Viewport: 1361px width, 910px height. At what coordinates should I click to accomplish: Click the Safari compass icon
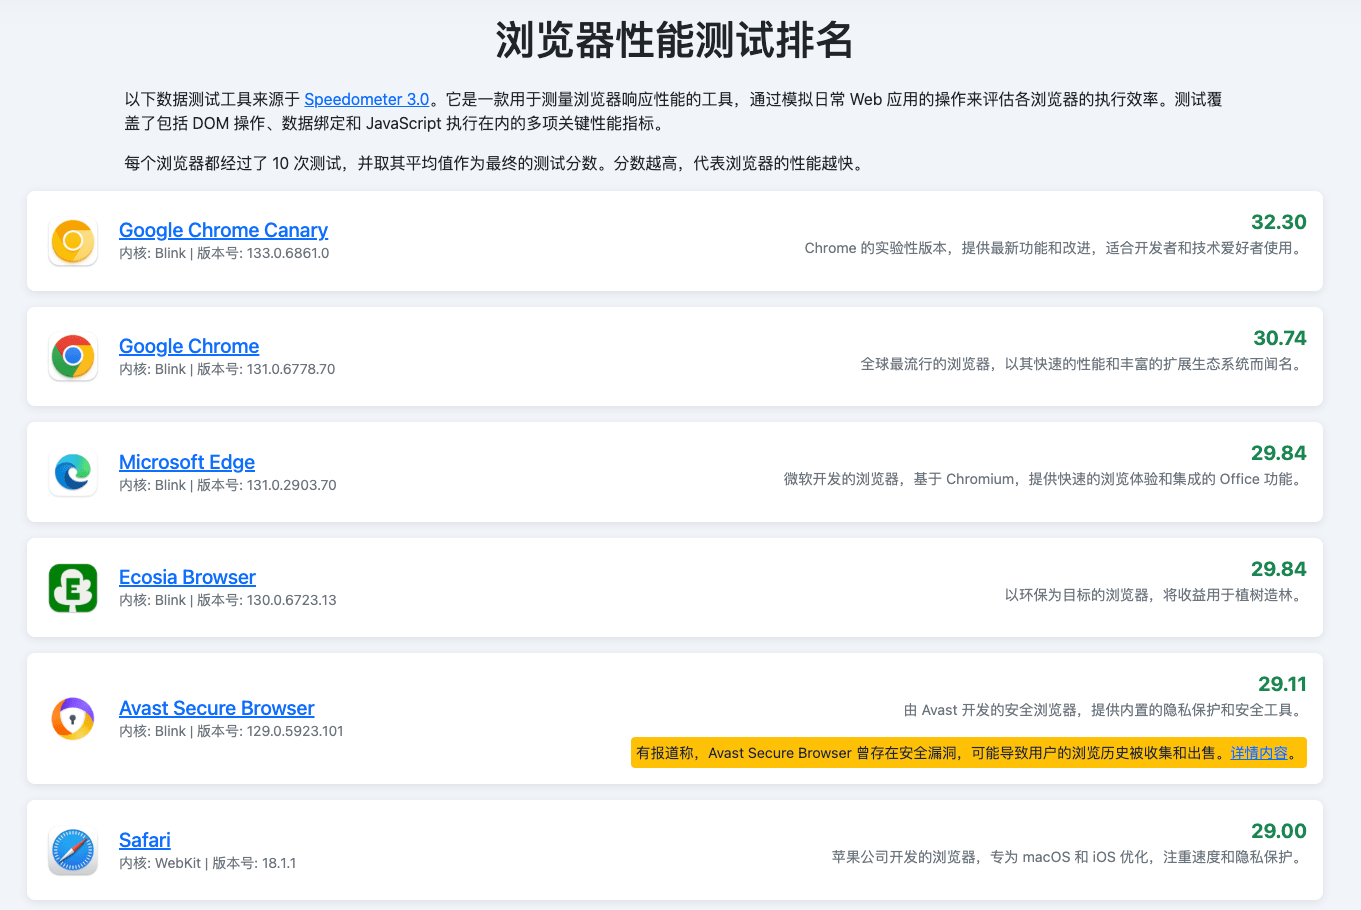(73, 851)
